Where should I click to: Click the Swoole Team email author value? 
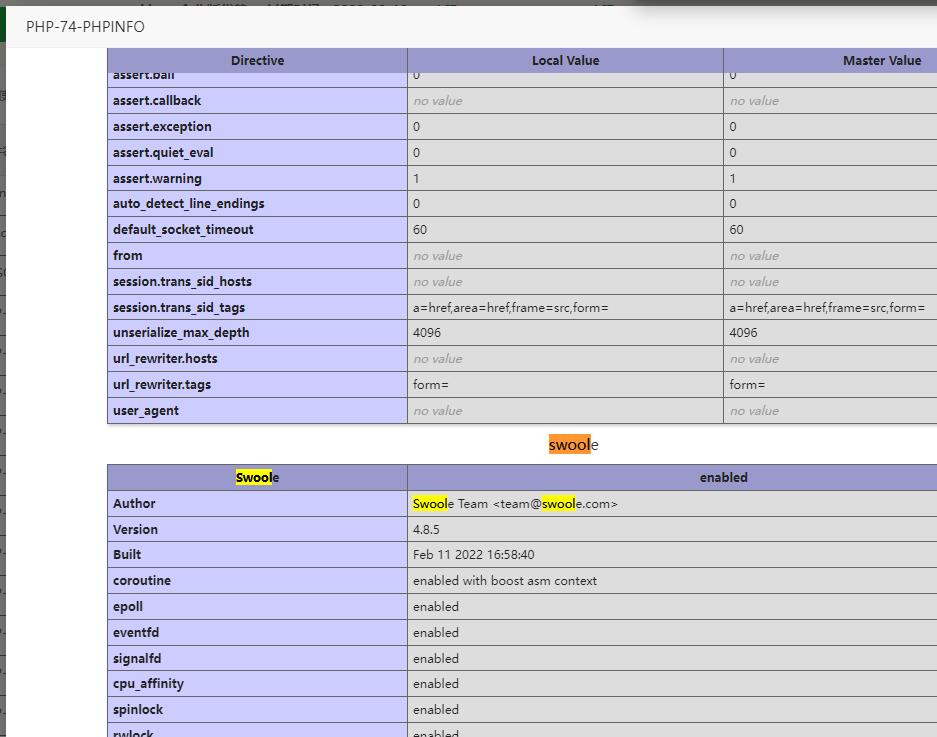coord(515,504)
